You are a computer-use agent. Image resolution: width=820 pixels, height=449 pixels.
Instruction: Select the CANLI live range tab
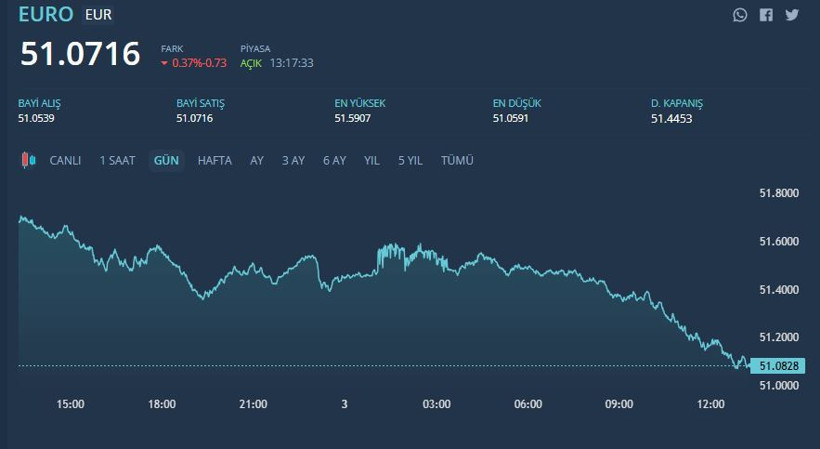tap(66, 160)
